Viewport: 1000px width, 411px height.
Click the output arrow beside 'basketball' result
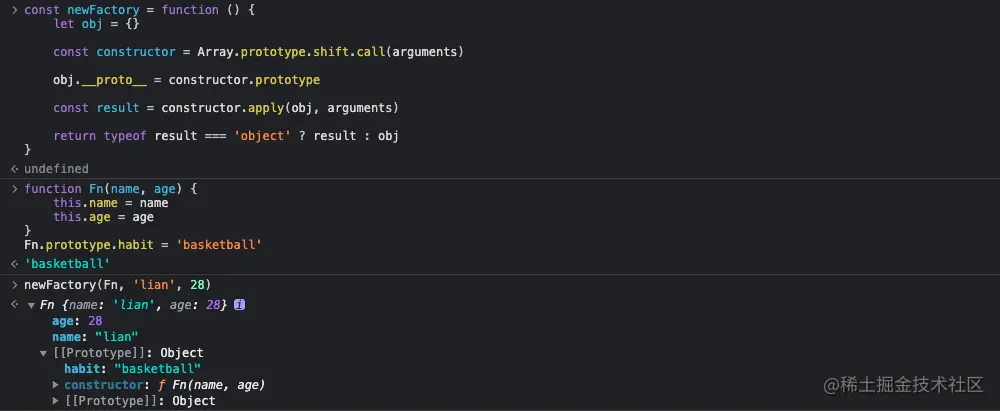point(15,264)
